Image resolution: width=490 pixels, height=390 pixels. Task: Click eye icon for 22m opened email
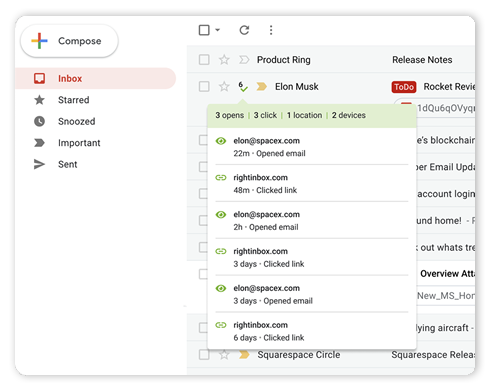[x=221, y=141]
